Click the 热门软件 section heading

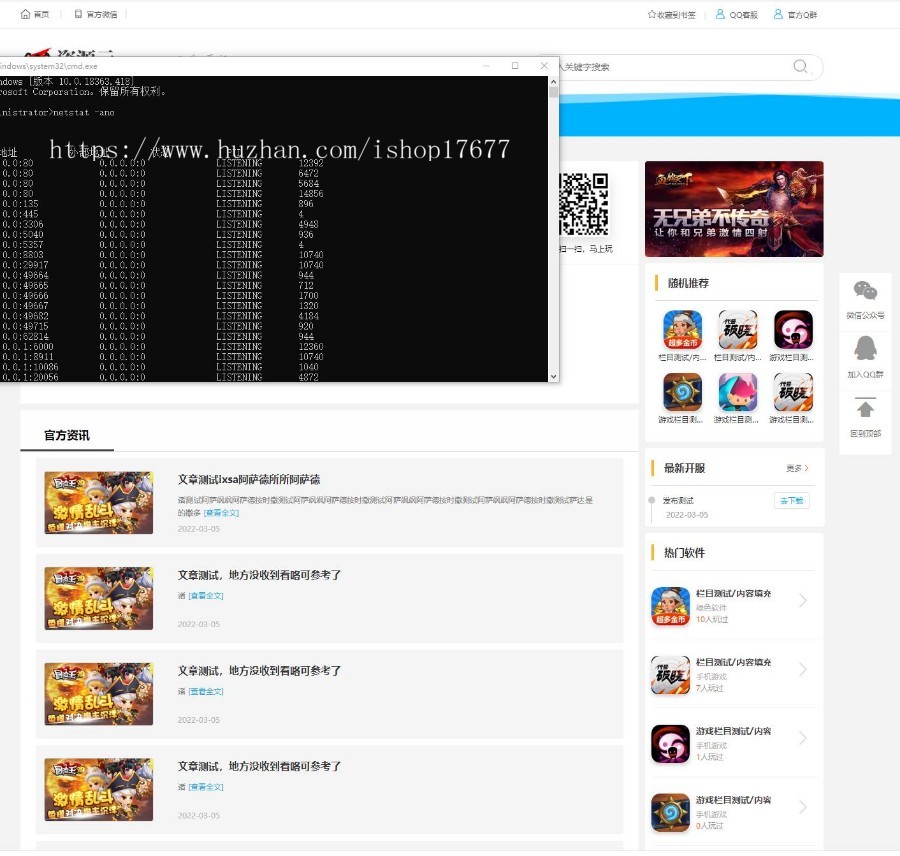pos(684,553)
